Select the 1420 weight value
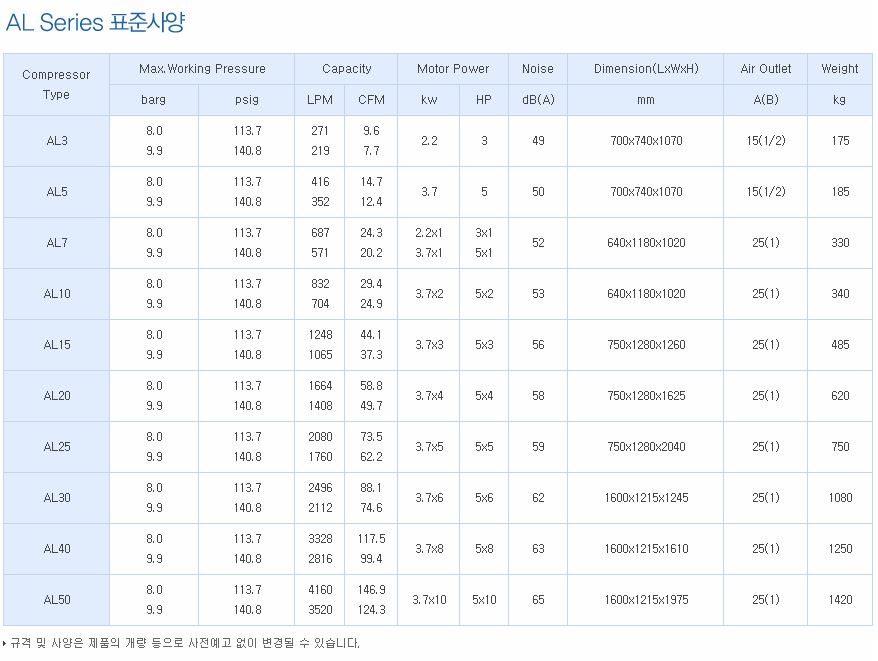This screenshot has height=661, width=878. (x=840, y=600)
